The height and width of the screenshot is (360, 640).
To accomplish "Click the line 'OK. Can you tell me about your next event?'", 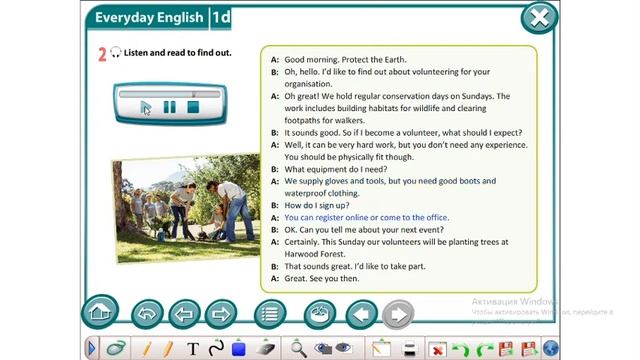I will pos(364,230).
